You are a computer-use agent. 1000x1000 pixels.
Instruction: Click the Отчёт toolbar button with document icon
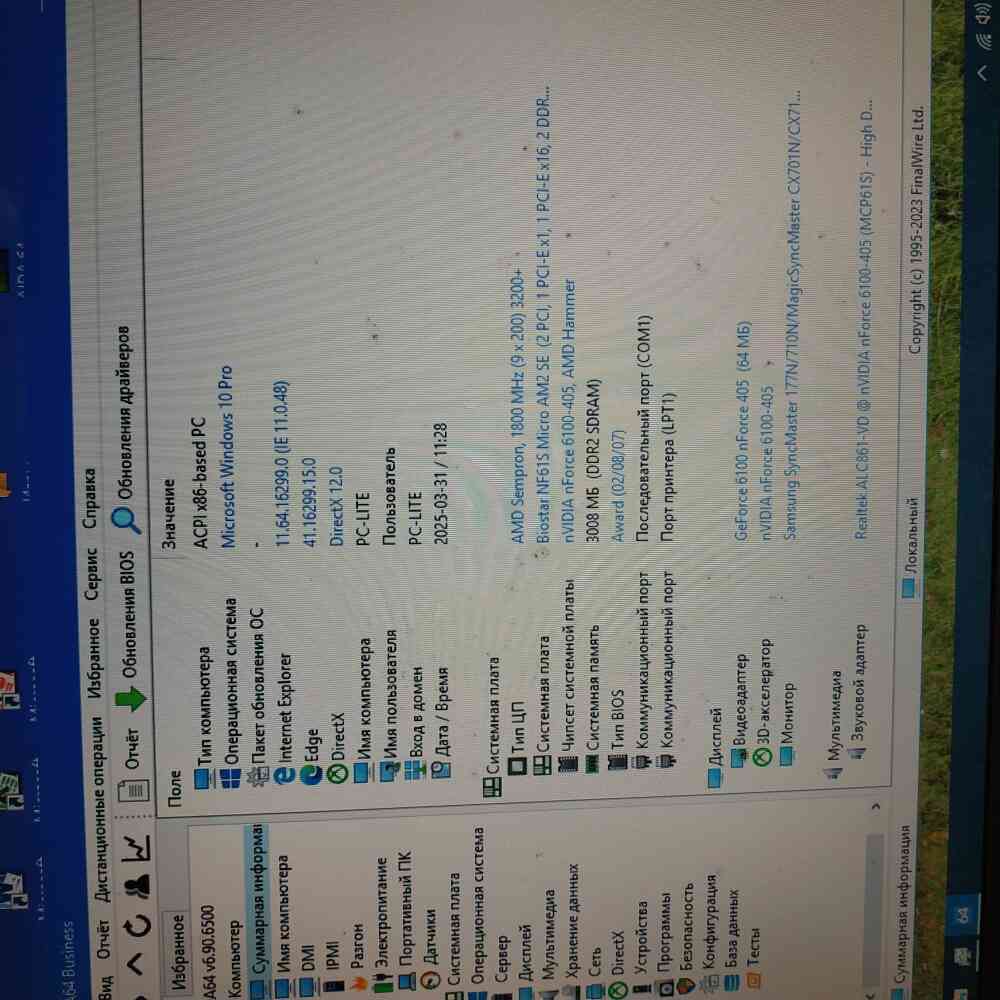pyautogui.click(x=133, y=763)
